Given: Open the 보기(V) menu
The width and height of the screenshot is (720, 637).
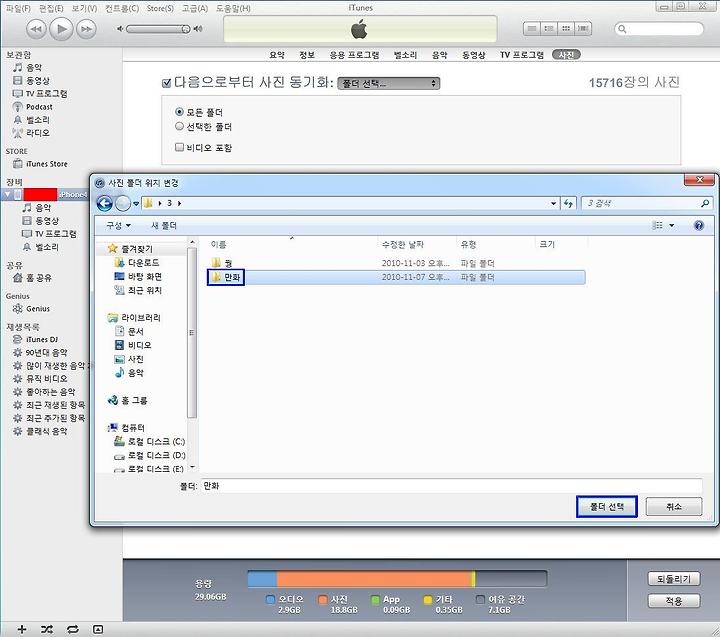Looking at the screenshot, I should [x=84, y=8].
